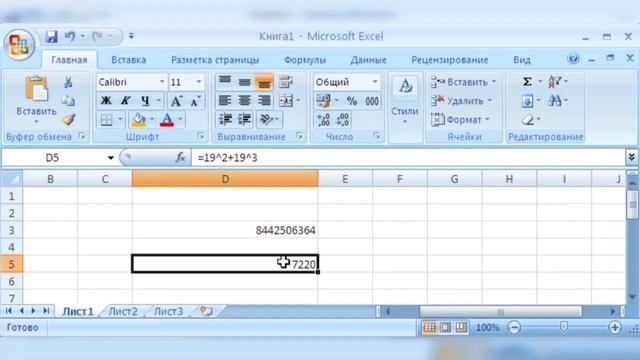Merge and center cells
This screenshot has height=360, width=640.
click(286, 100)
